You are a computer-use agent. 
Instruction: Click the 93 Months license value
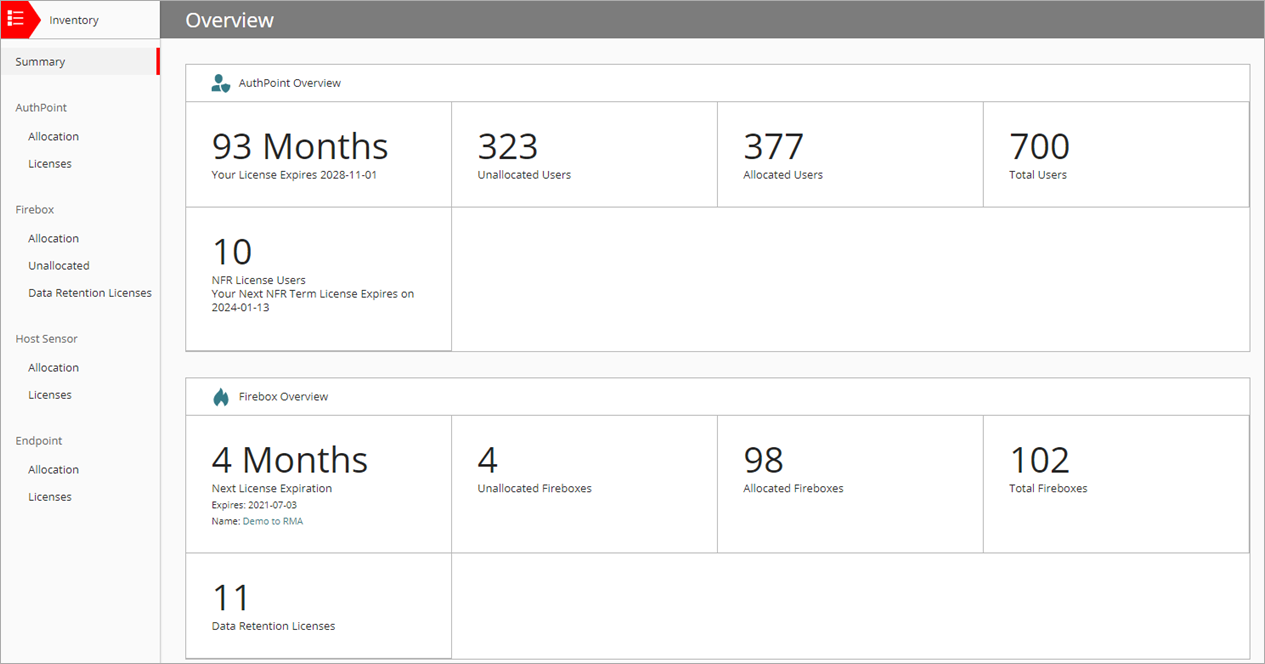coord(300,146)
